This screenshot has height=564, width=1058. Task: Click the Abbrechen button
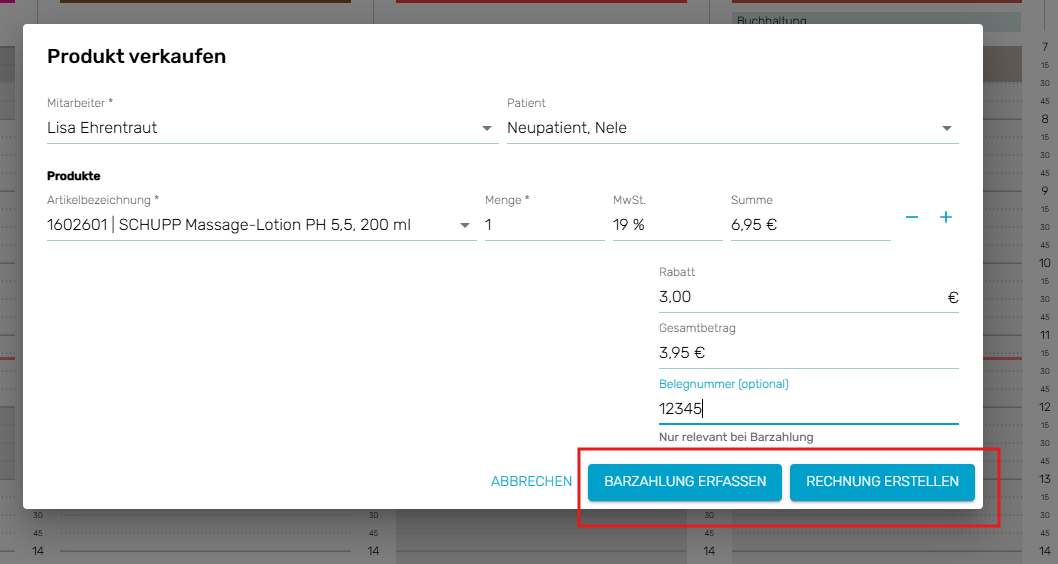[531, 482]
